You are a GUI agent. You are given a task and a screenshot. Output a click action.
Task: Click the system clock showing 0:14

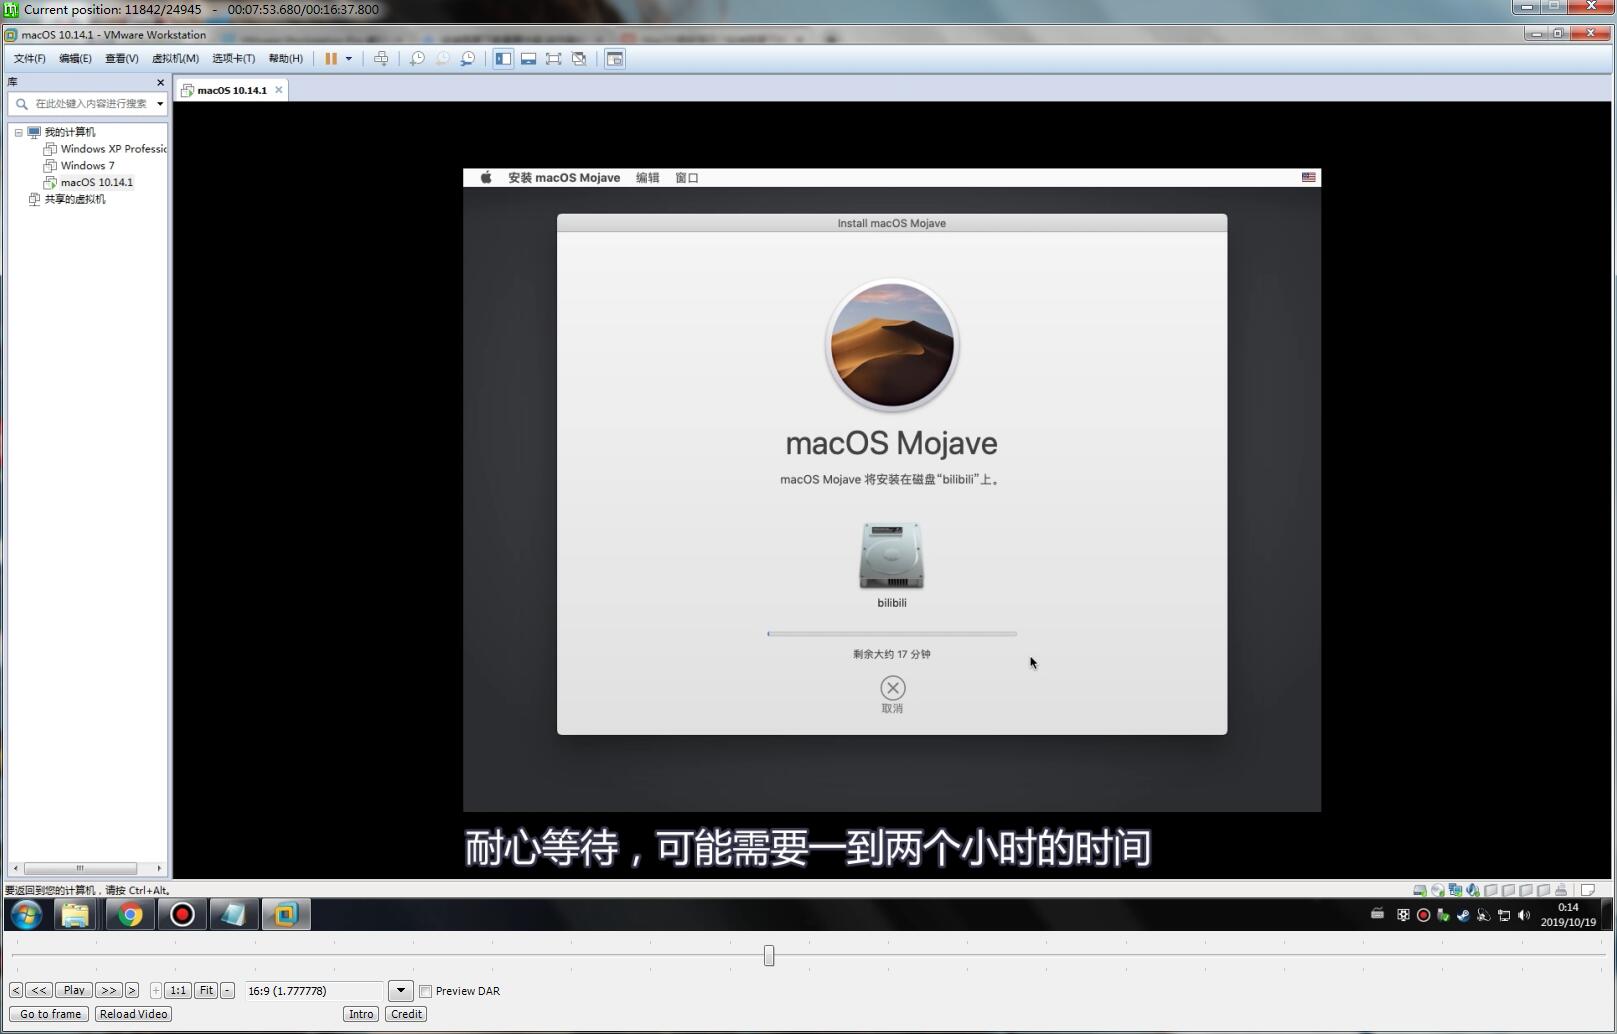[1568, 915]
